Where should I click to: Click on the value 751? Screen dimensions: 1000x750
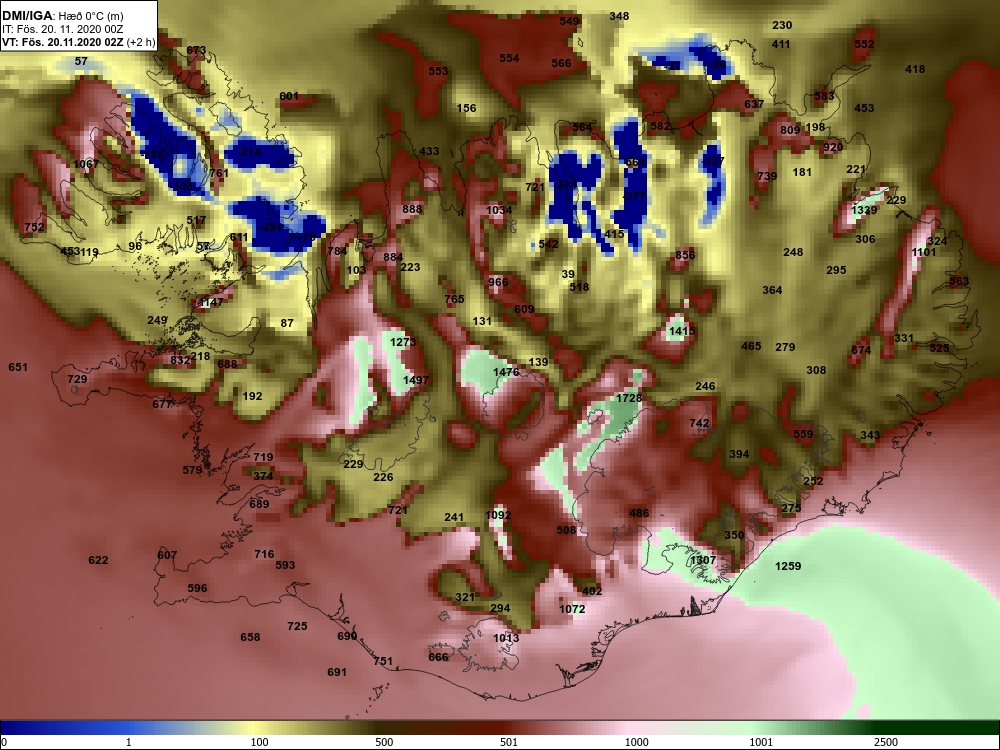(x=383, y=661)
